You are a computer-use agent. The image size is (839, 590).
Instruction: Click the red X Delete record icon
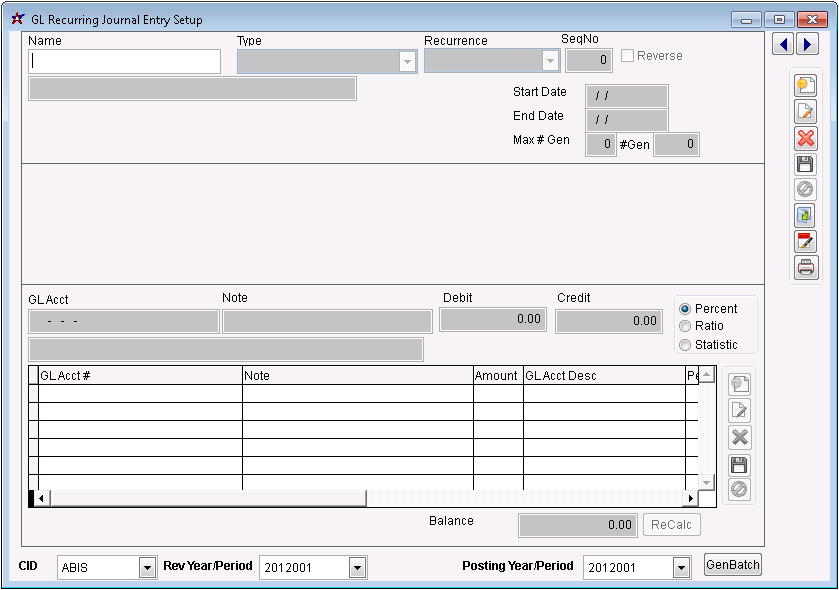point(805,138)
